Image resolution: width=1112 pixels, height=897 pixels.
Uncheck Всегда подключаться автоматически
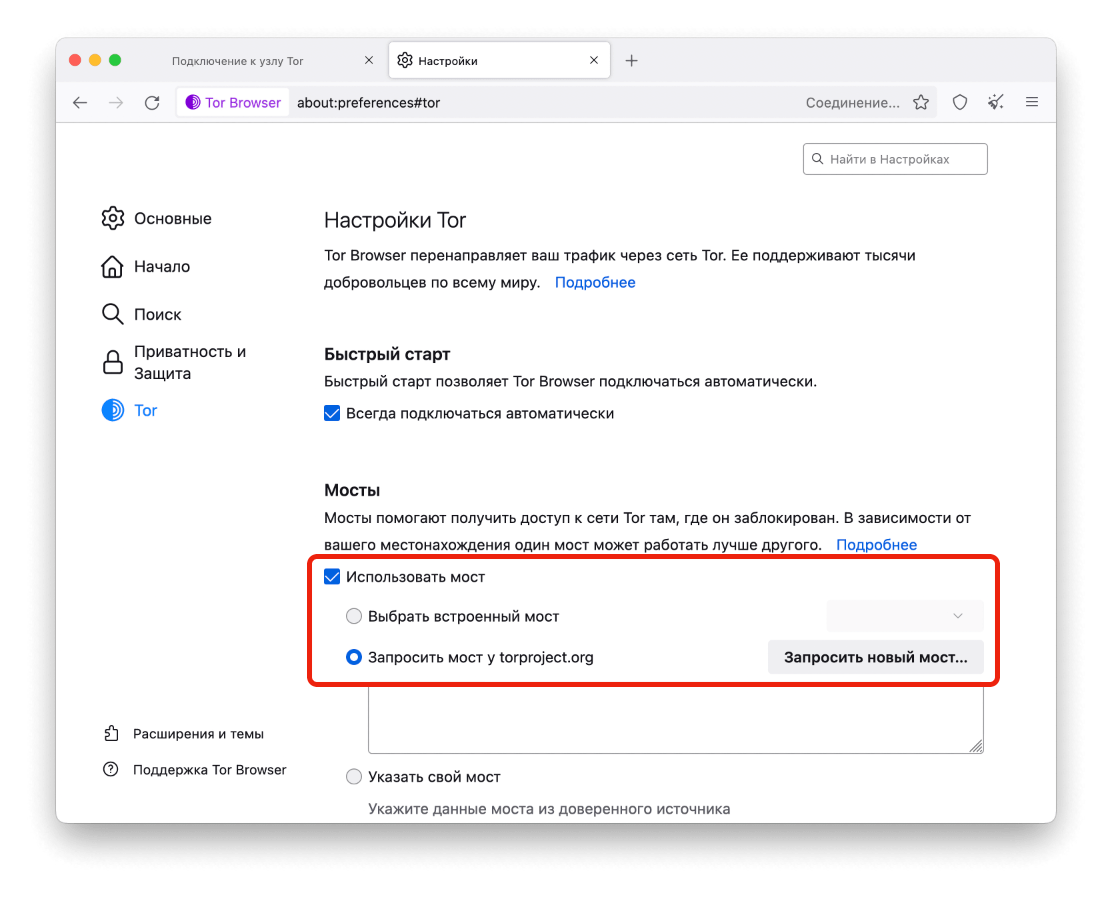(331, 413)
